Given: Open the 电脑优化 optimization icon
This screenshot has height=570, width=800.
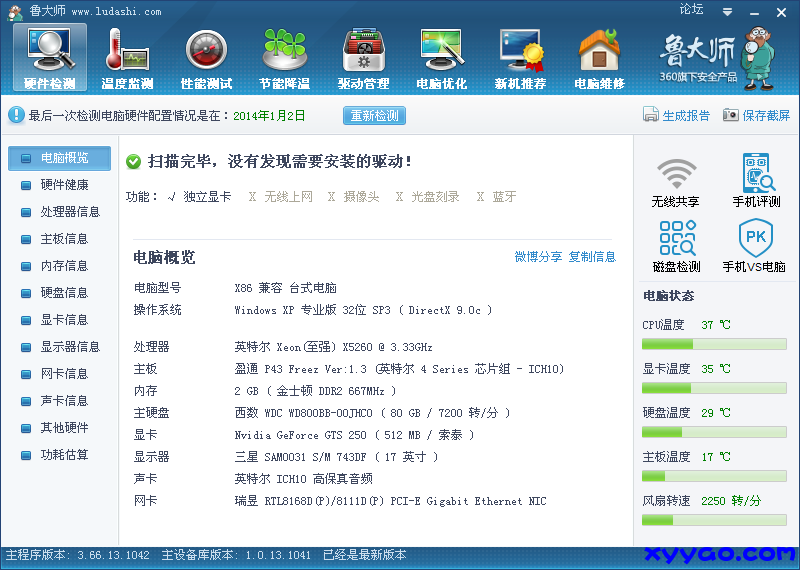Looking at the screenshot, I should click(x=441, y=57).
